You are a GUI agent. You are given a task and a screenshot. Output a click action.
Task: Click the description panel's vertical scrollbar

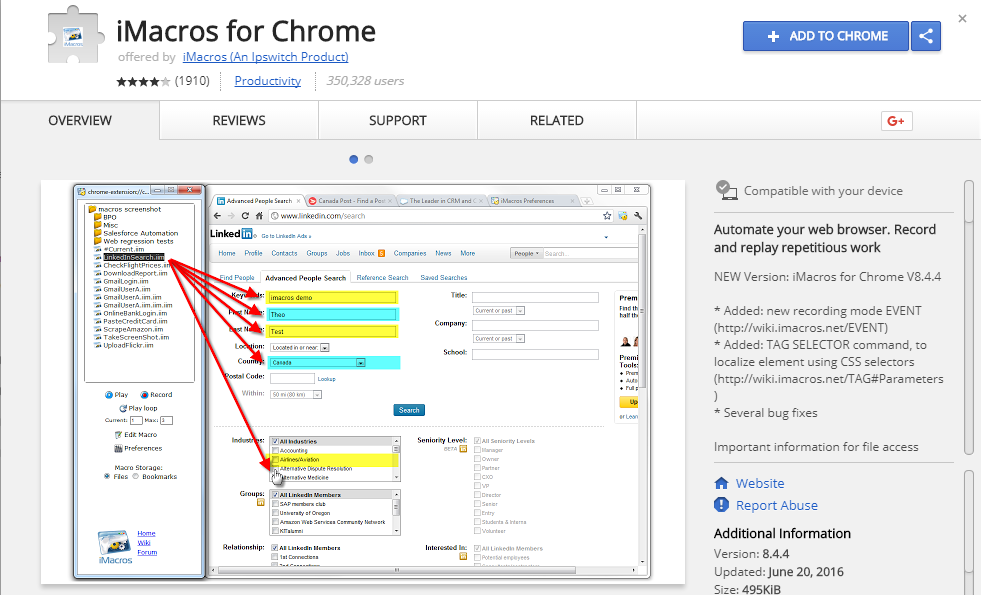point(968,318)
